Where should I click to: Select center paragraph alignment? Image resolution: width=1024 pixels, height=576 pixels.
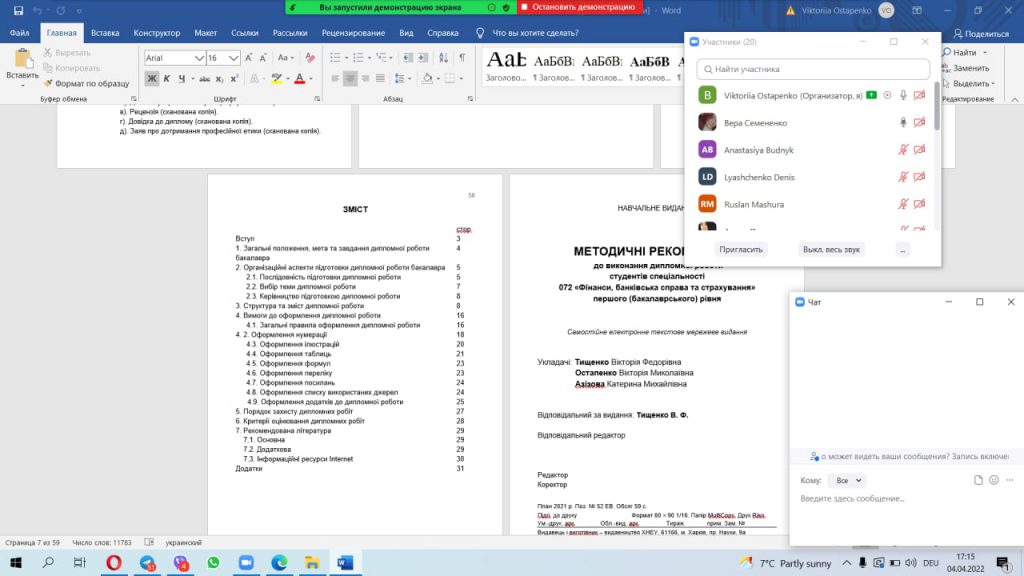coord(350,79)
